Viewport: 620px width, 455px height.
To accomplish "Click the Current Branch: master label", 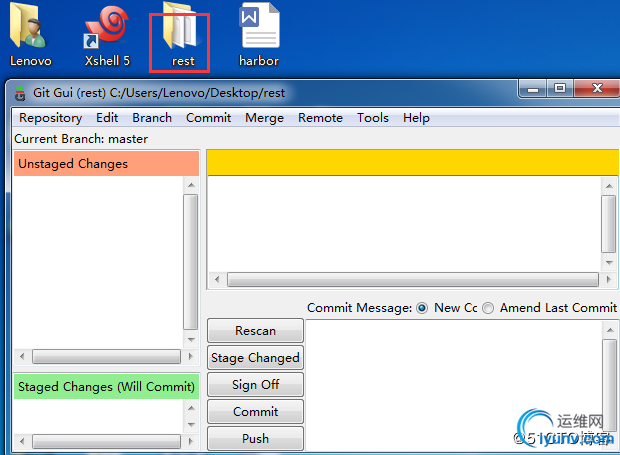I will click(x=81, y=139).
